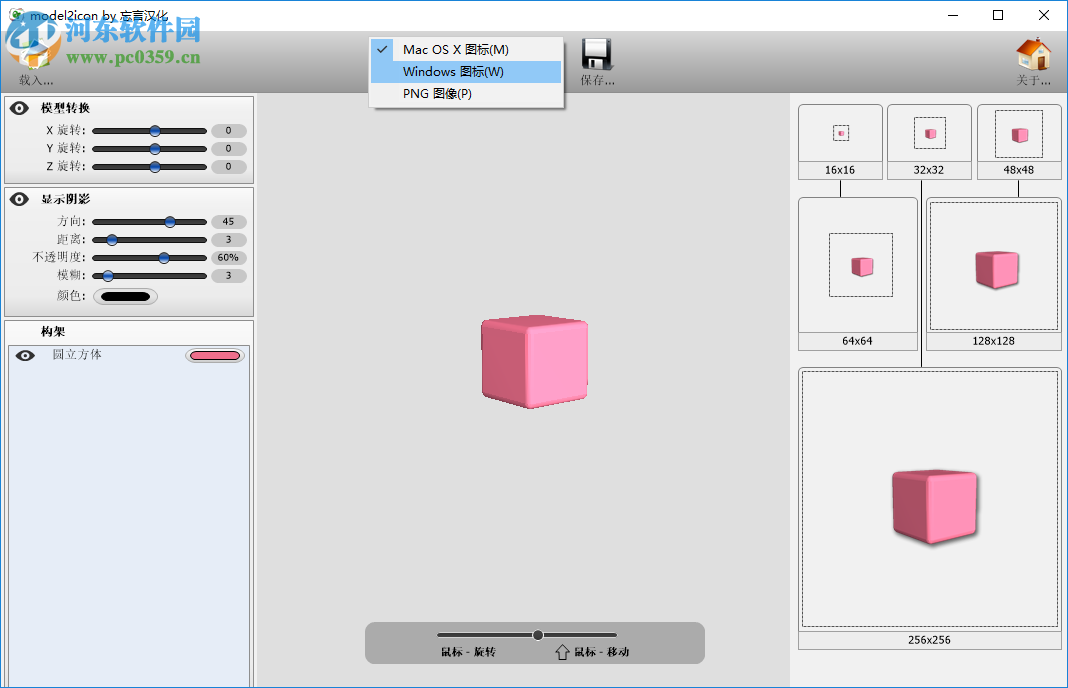Click the 模型转换 section header
The width and height of the screenshot is (1068, 688).
[65, 108]
